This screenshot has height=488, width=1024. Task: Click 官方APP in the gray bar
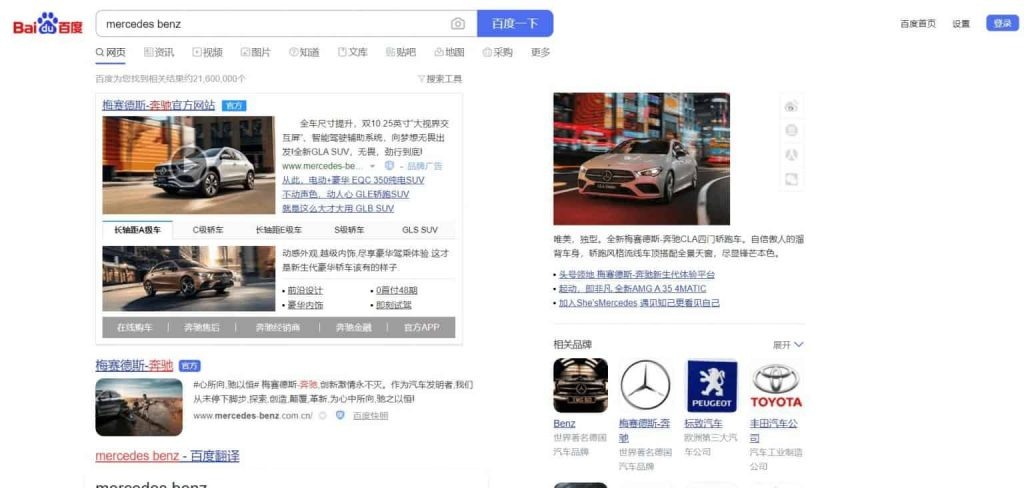tap(421, 327)
